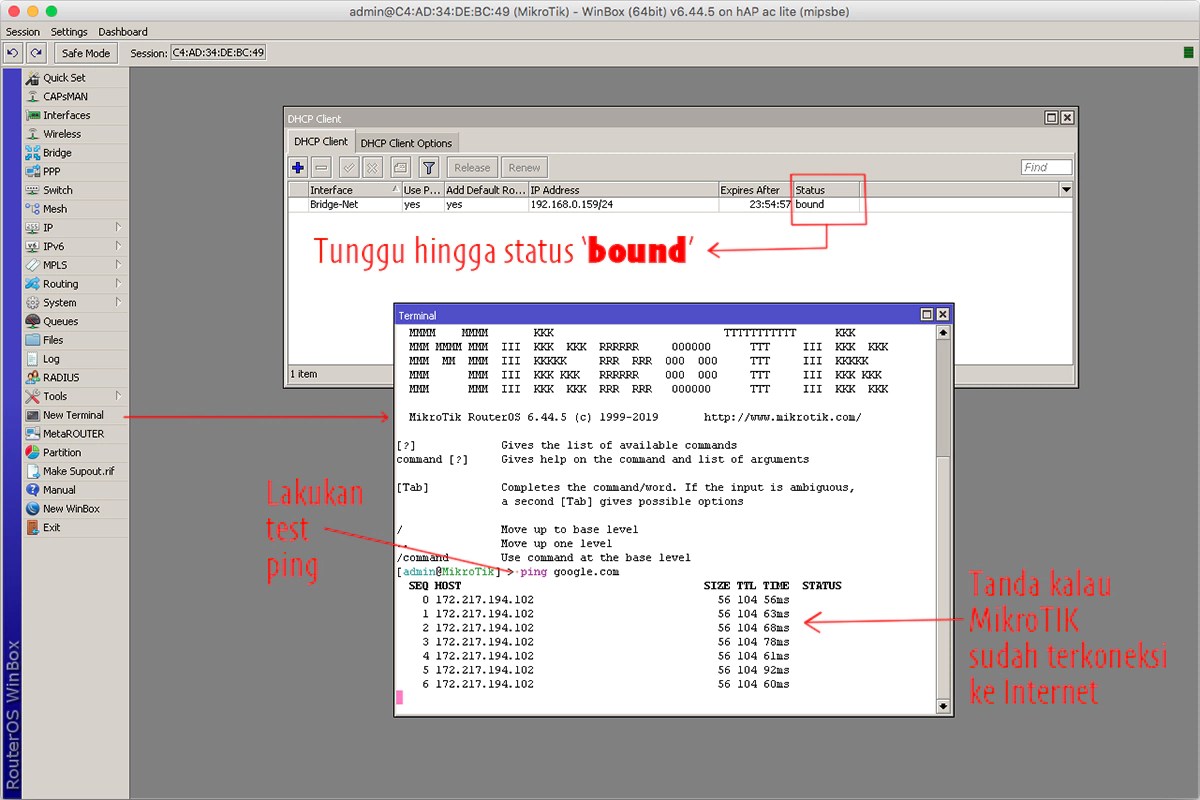
Task: Open Manual from sidebar
Action: click(76, 490)
